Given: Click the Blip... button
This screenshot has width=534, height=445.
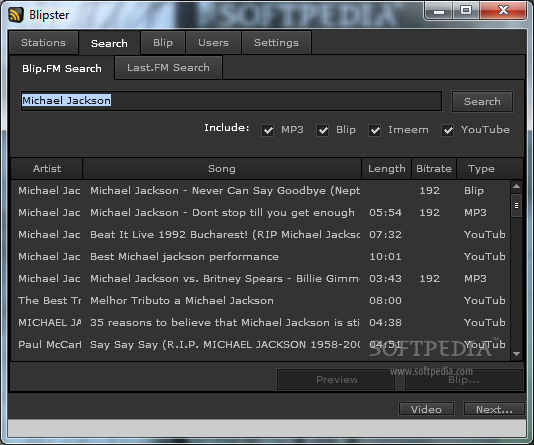Looking at the screenshot, I should 464,380.
